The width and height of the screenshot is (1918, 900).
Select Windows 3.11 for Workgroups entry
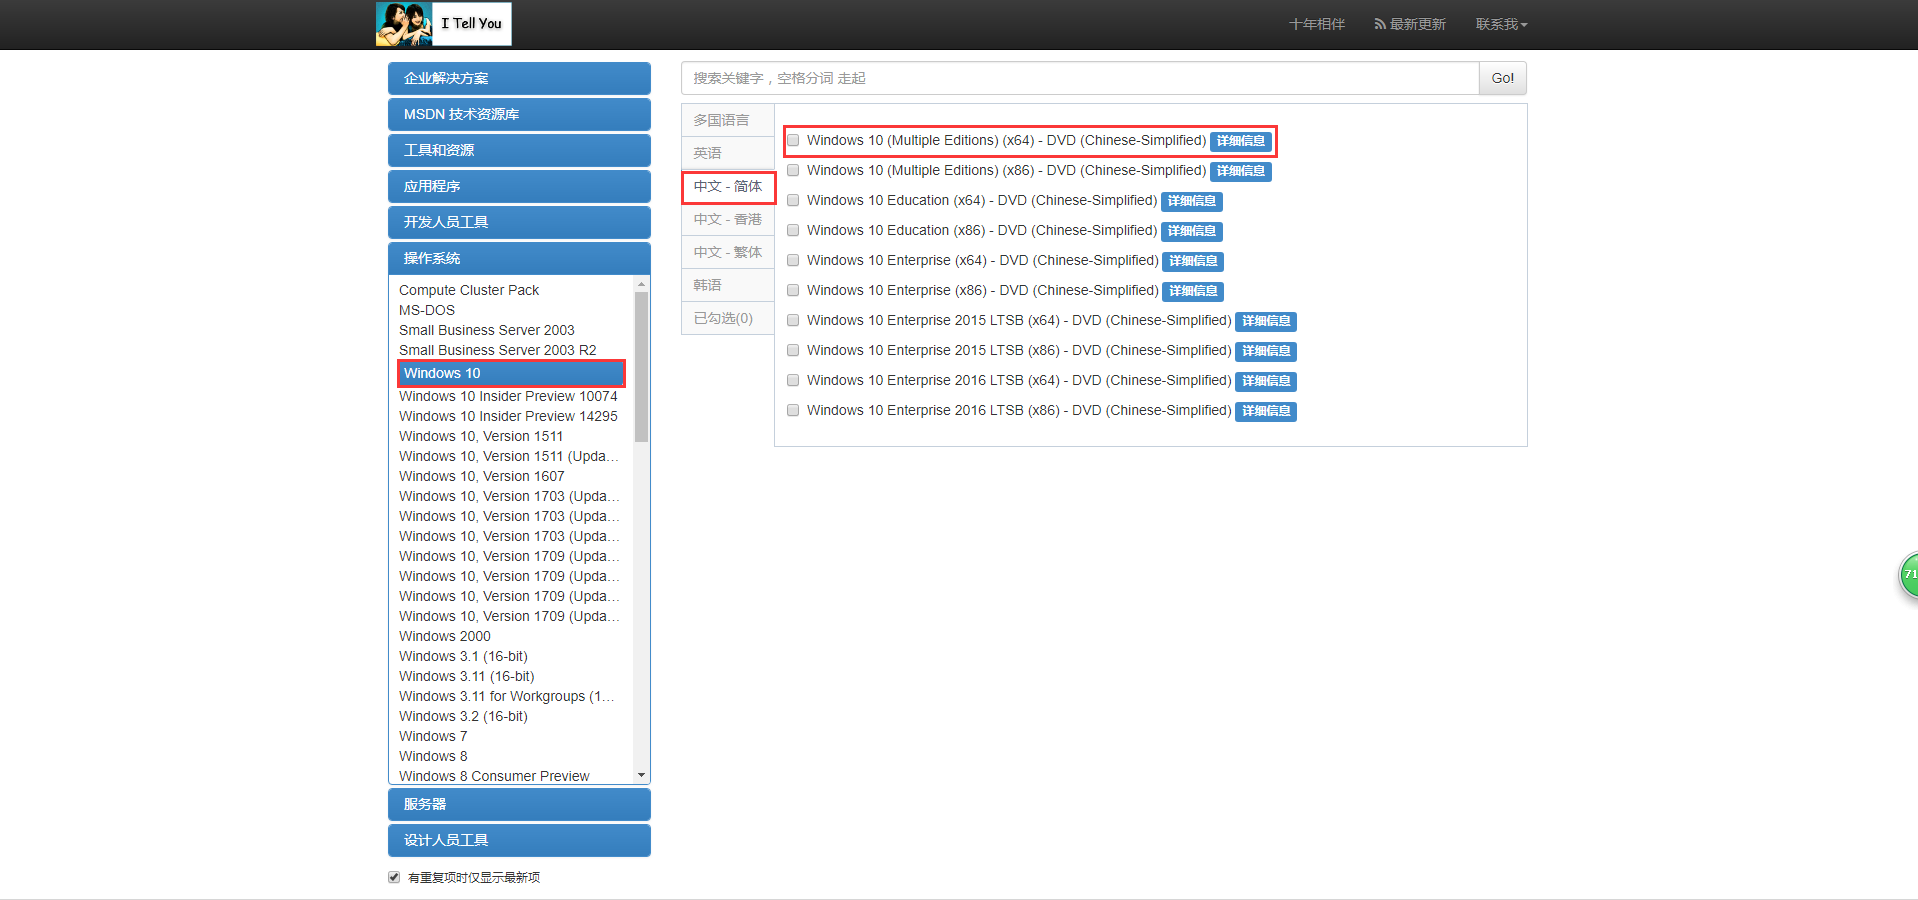tap(506, 696)
